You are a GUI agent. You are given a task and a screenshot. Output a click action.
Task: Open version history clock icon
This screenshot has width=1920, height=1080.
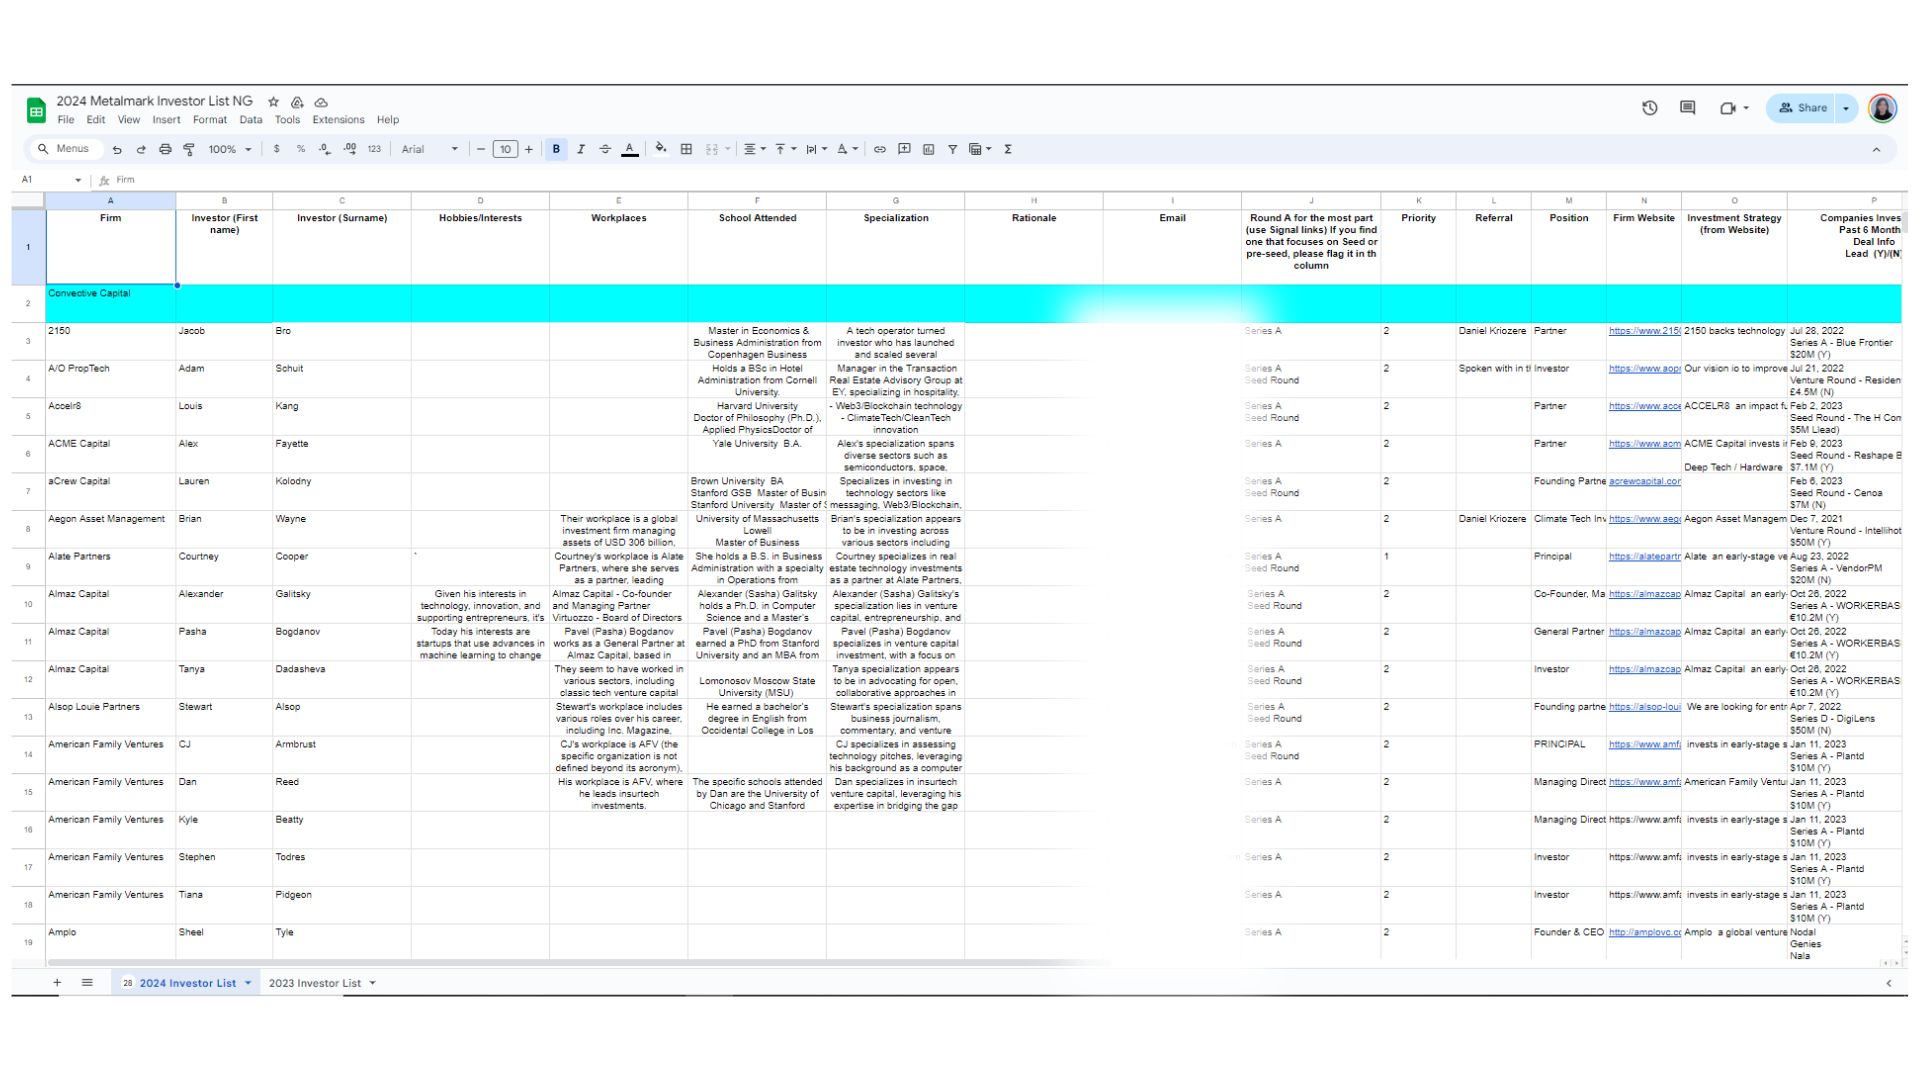(x=1649, y=108)
